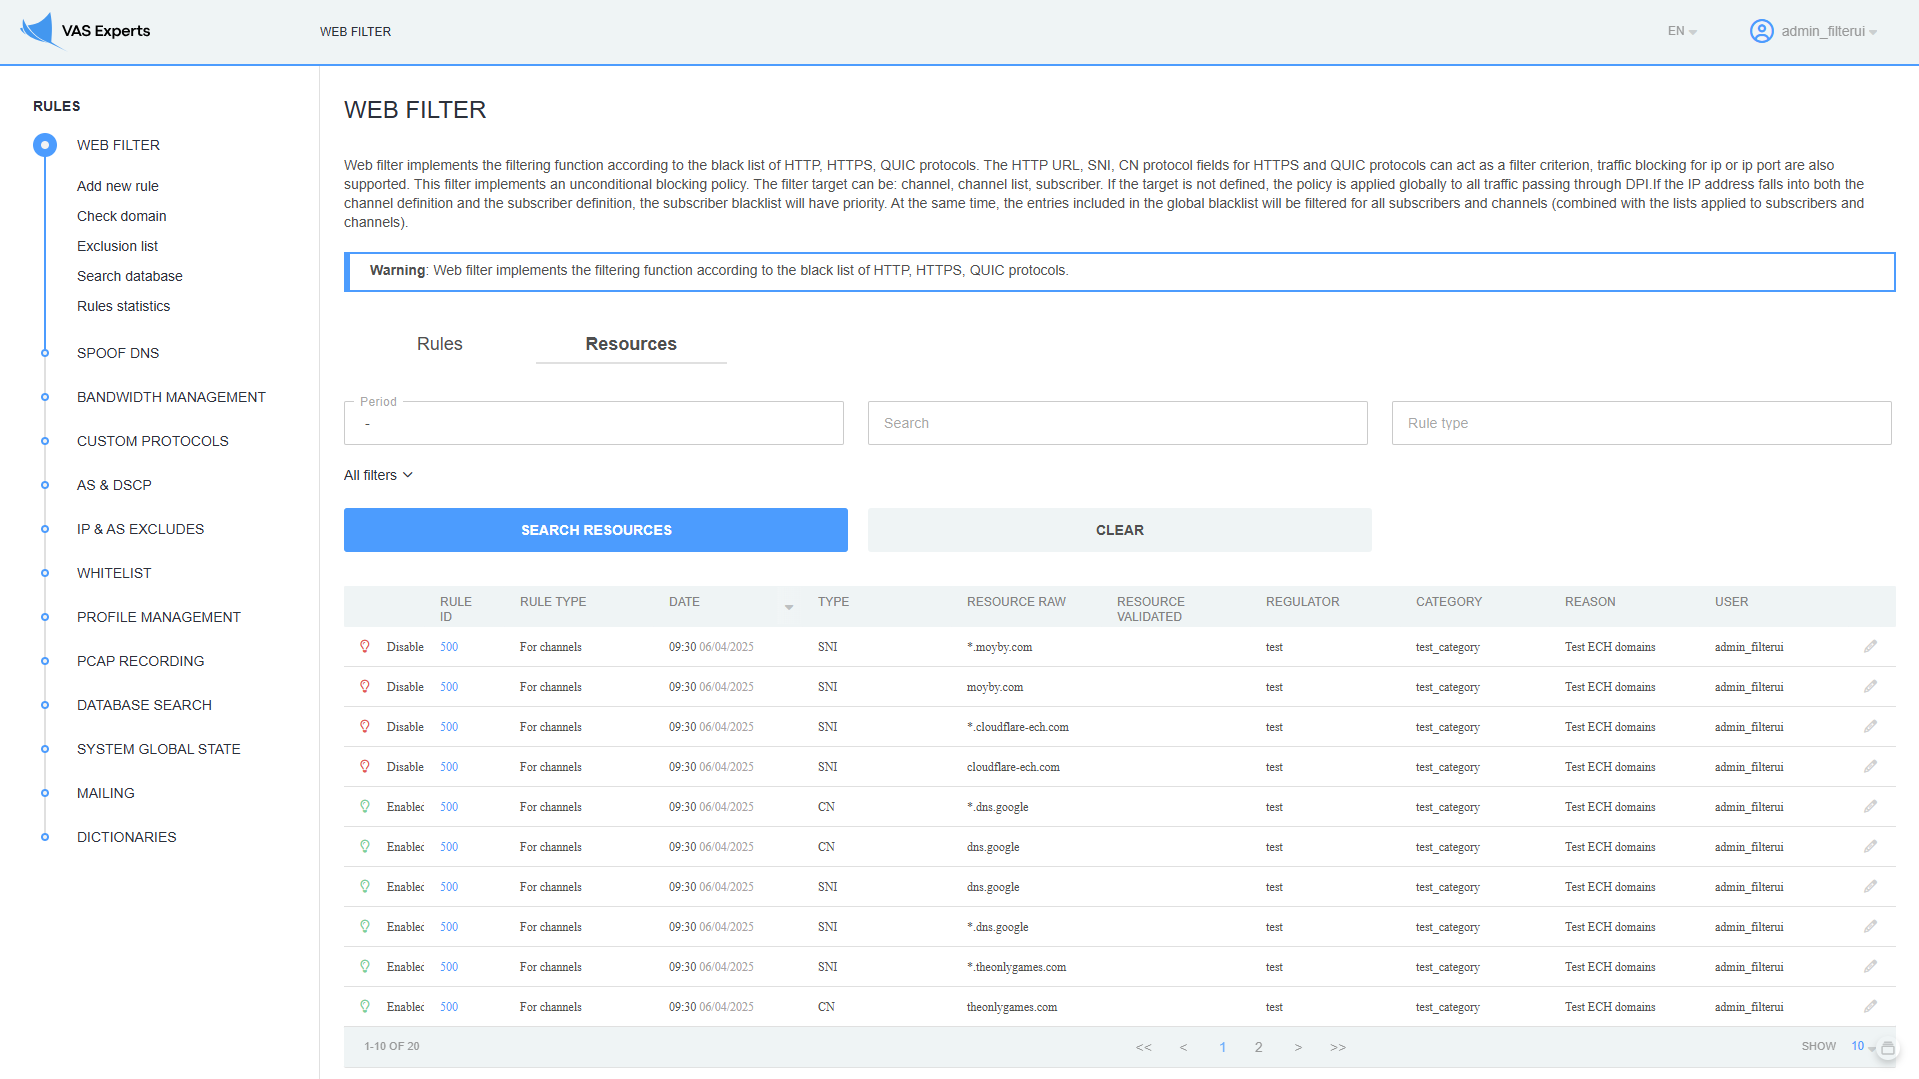Click edit pencil for *.theonlygames.com row
The width and height of the screenshot is (1919, 1079).
coord(1870,967)
